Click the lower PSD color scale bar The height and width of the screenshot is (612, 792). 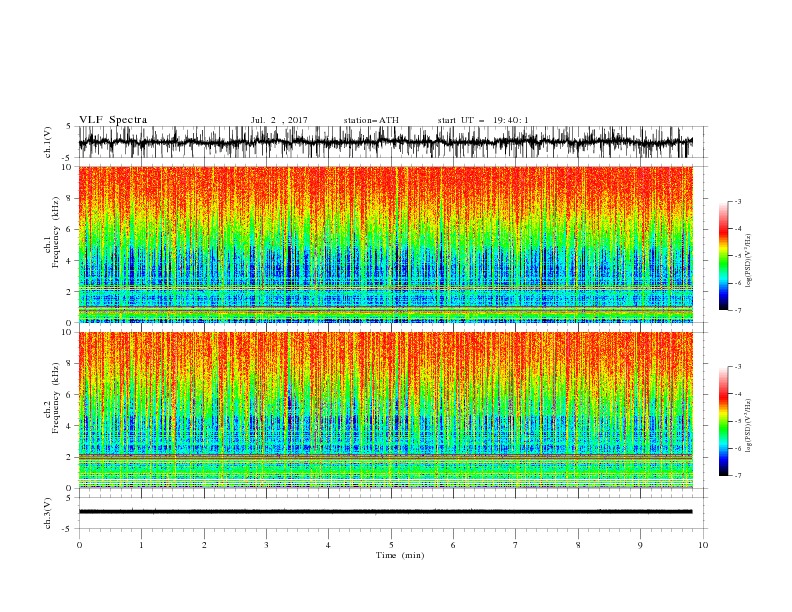[x=723, y=421]
